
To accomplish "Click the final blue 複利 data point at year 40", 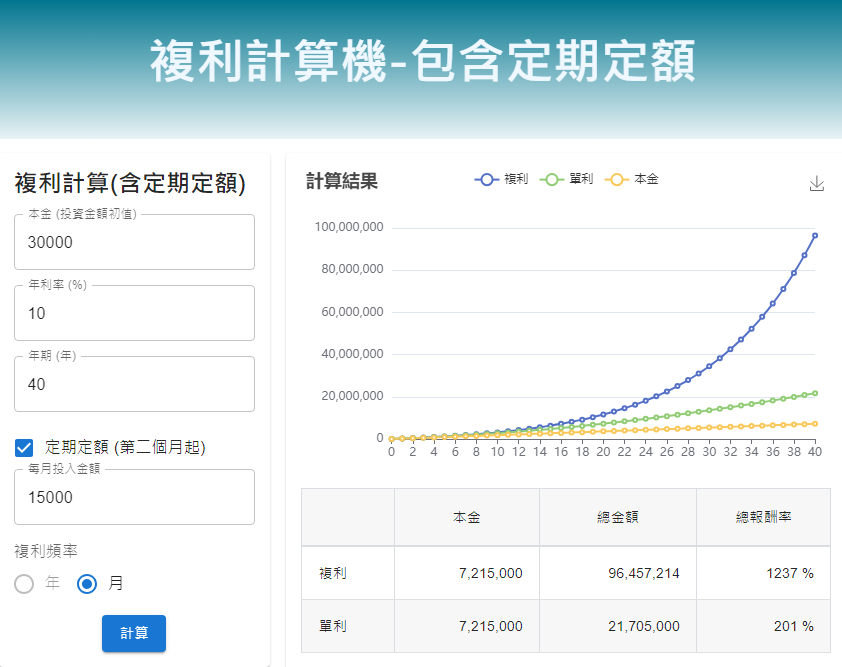I will click(x=815, y=236).
